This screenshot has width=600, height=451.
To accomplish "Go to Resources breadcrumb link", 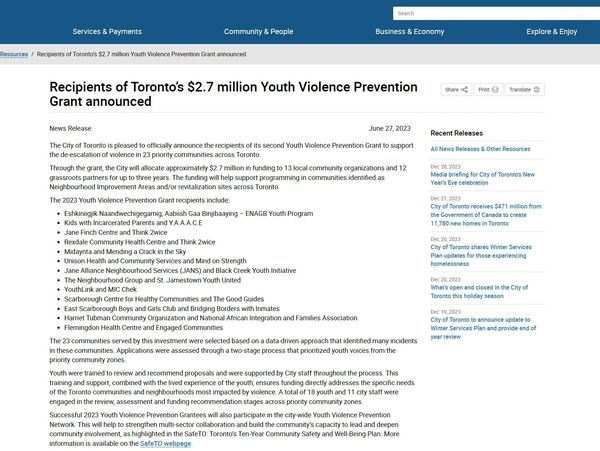I will tap(14, 54).
